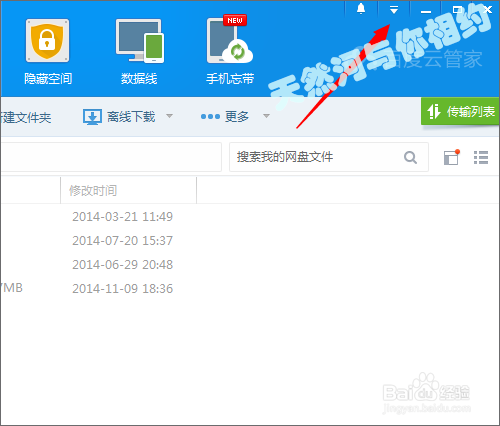
Task: Open the 手机忘带 phone tool
Action: click(230, 50)
